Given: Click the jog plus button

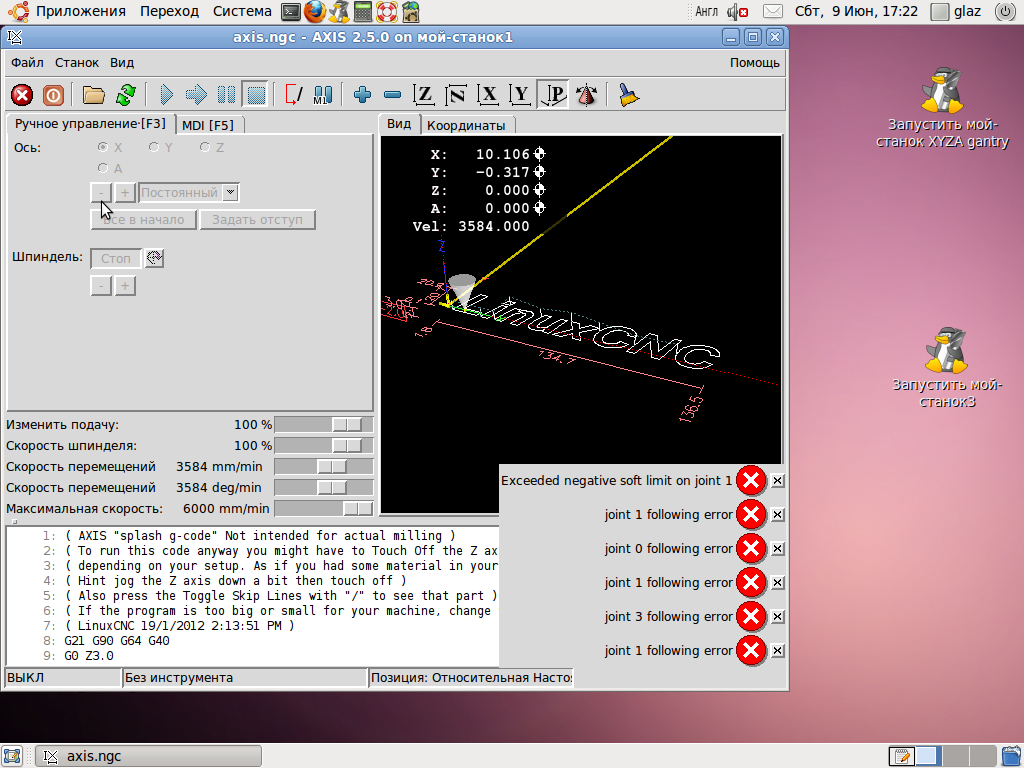Looking at the screenshot, I should tap(125, 193).
